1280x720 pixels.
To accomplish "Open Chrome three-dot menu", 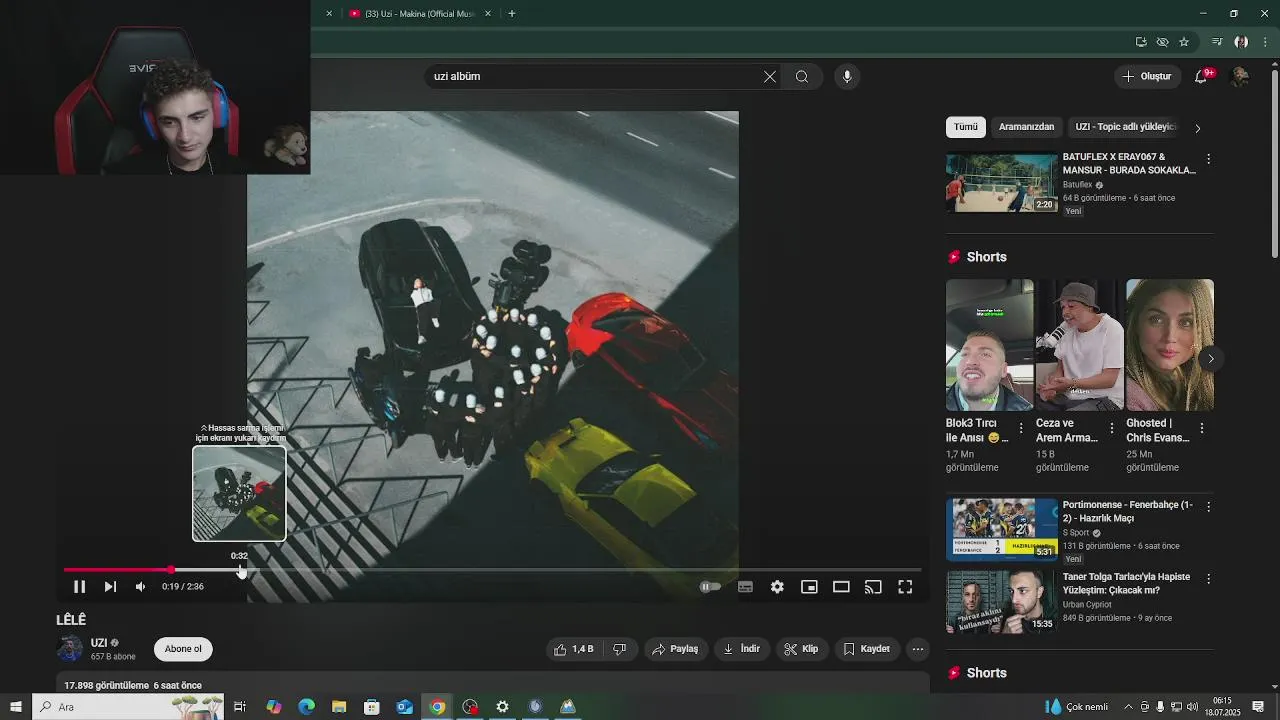I will 1265,42.
